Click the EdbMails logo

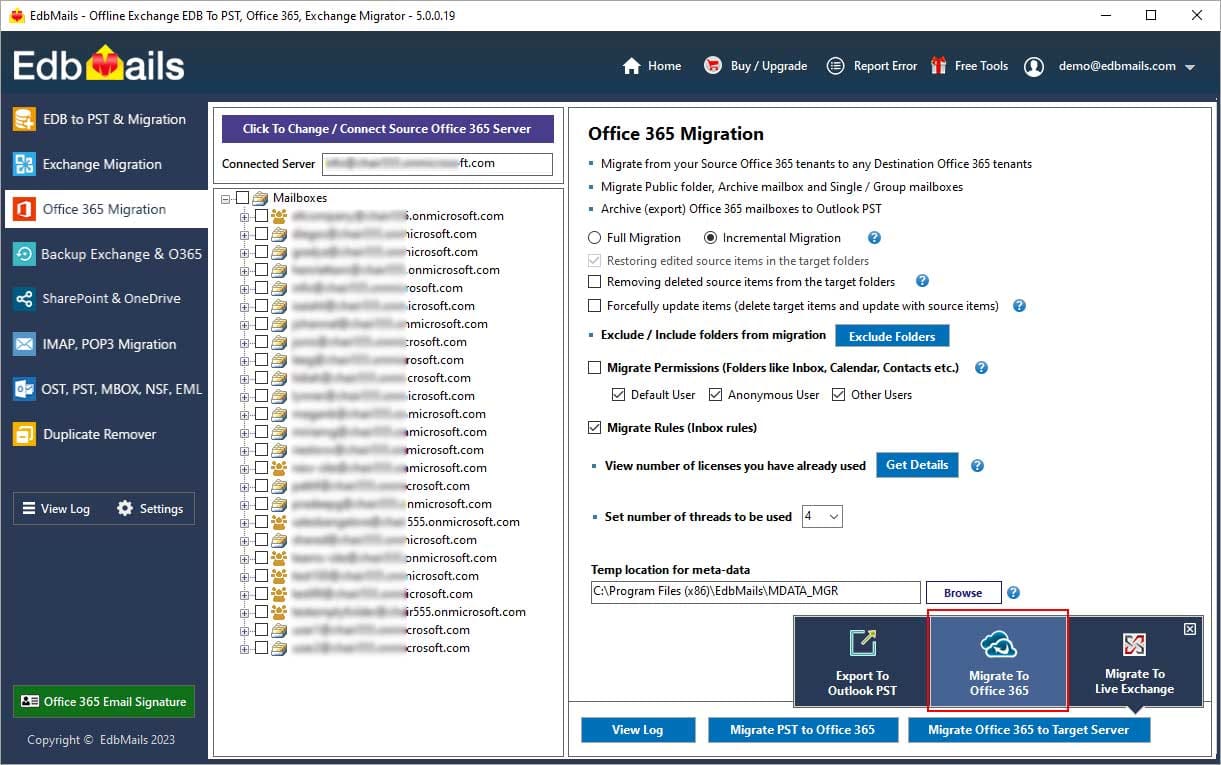pyautogui.click(x=99, y=65)
